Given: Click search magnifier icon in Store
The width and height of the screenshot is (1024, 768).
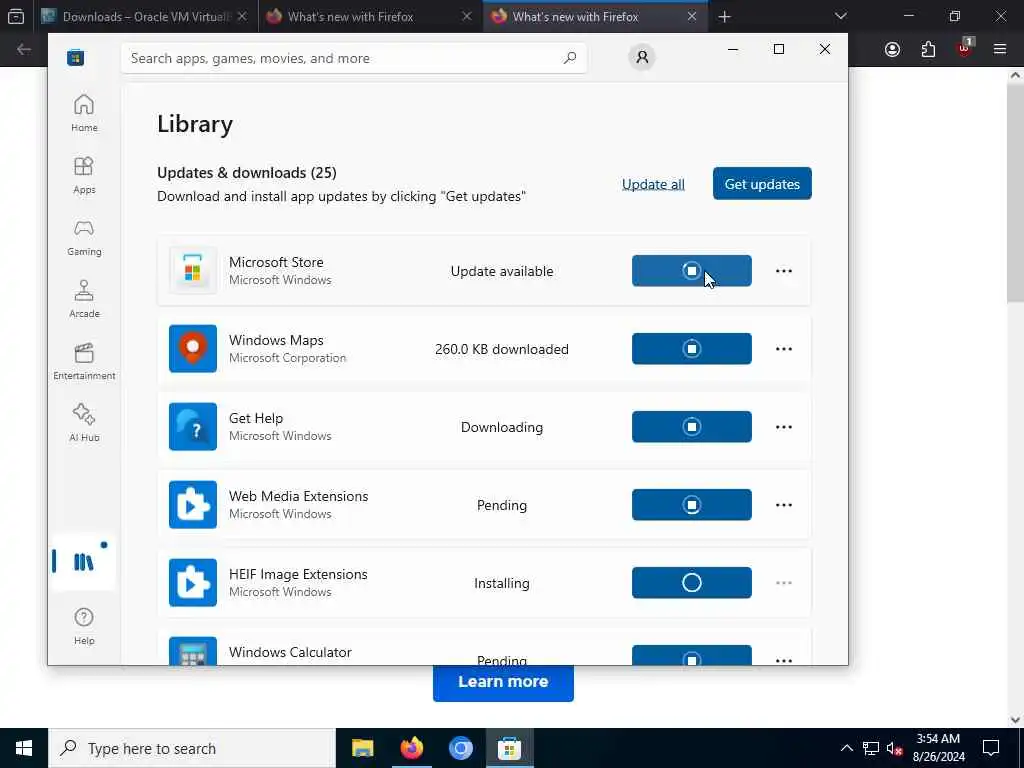Looking at the screenshot, I should point(569,57).
